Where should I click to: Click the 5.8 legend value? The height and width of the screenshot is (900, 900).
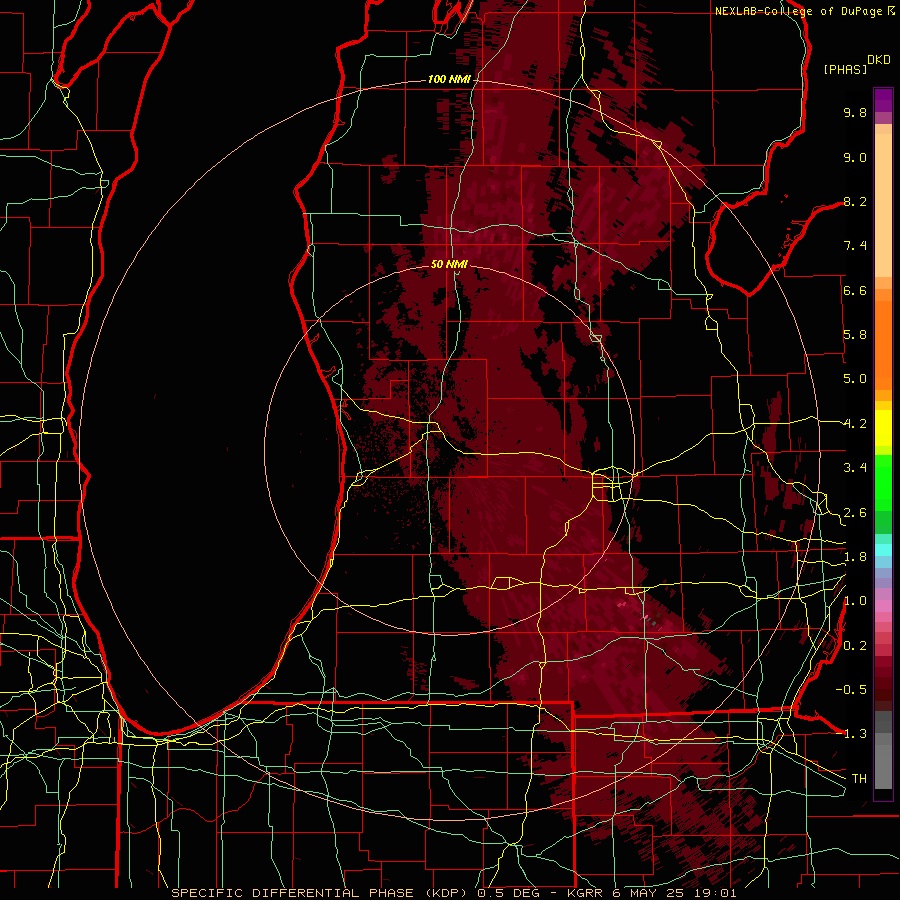coord(855,335)
